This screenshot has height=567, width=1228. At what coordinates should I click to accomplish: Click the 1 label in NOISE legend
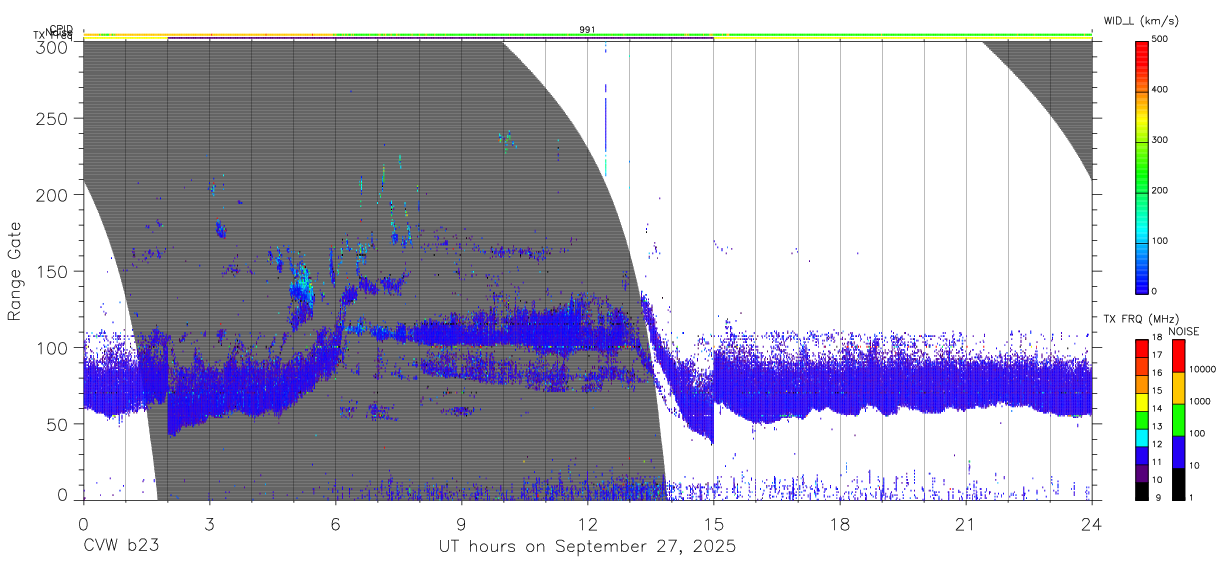(1190, 497)
